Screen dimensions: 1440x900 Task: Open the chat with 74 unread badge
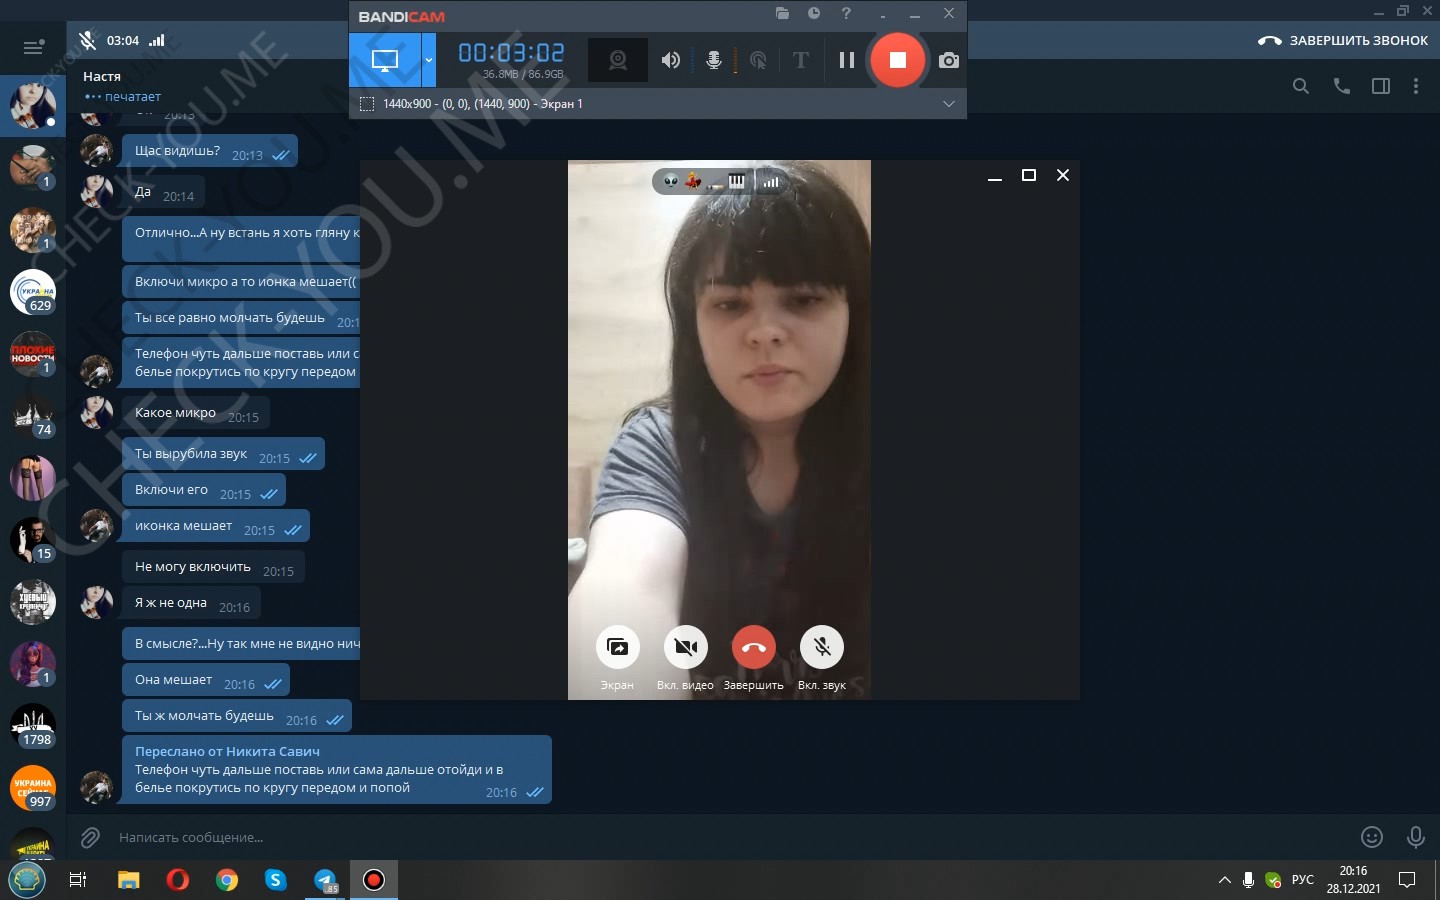pyautogui.click(x=33, y=416)
